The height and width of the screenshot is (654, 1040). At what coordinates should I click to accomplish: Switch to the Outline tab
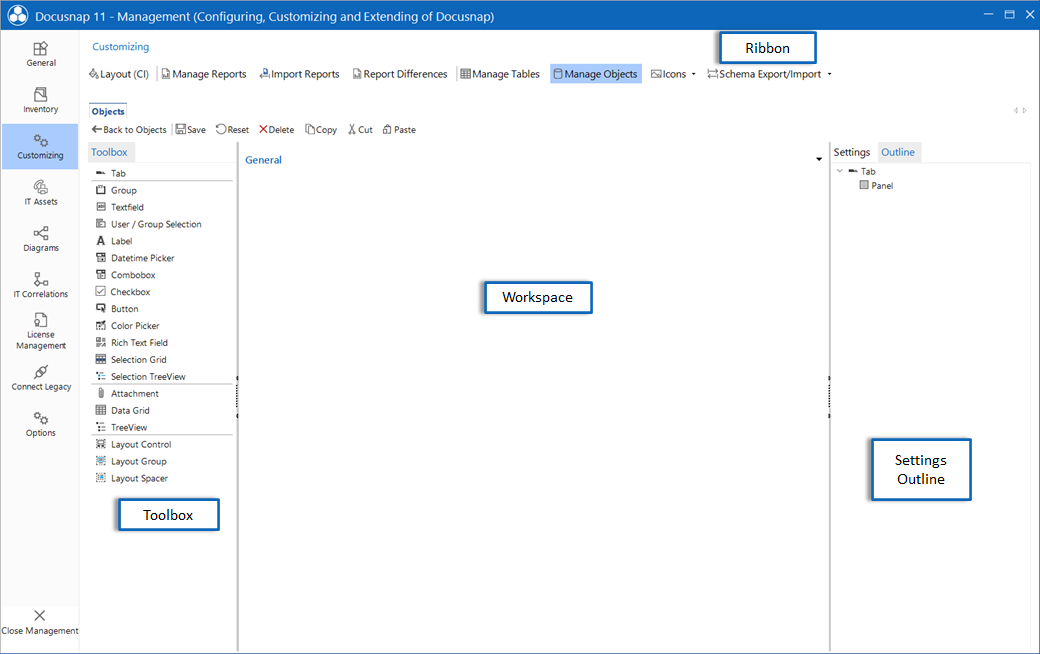point(899,151)
